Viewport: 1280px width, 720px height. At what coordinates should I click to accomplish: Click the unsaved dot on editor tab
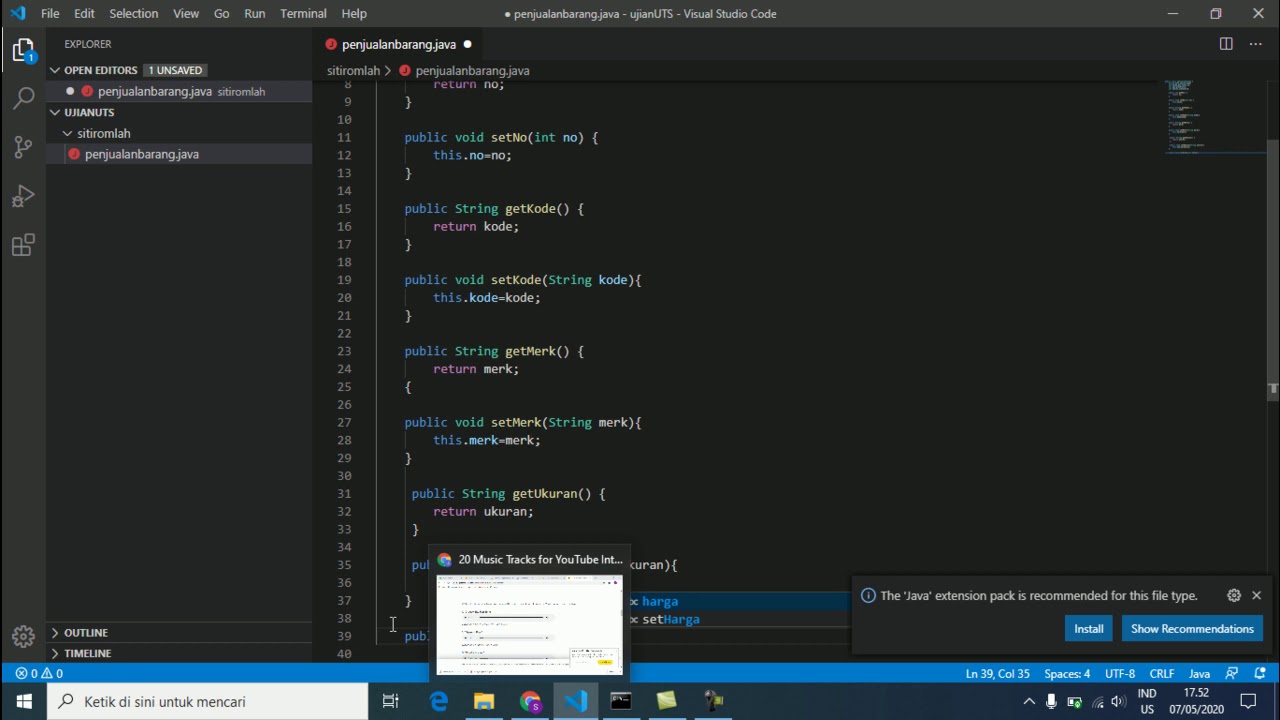[467, 44]
